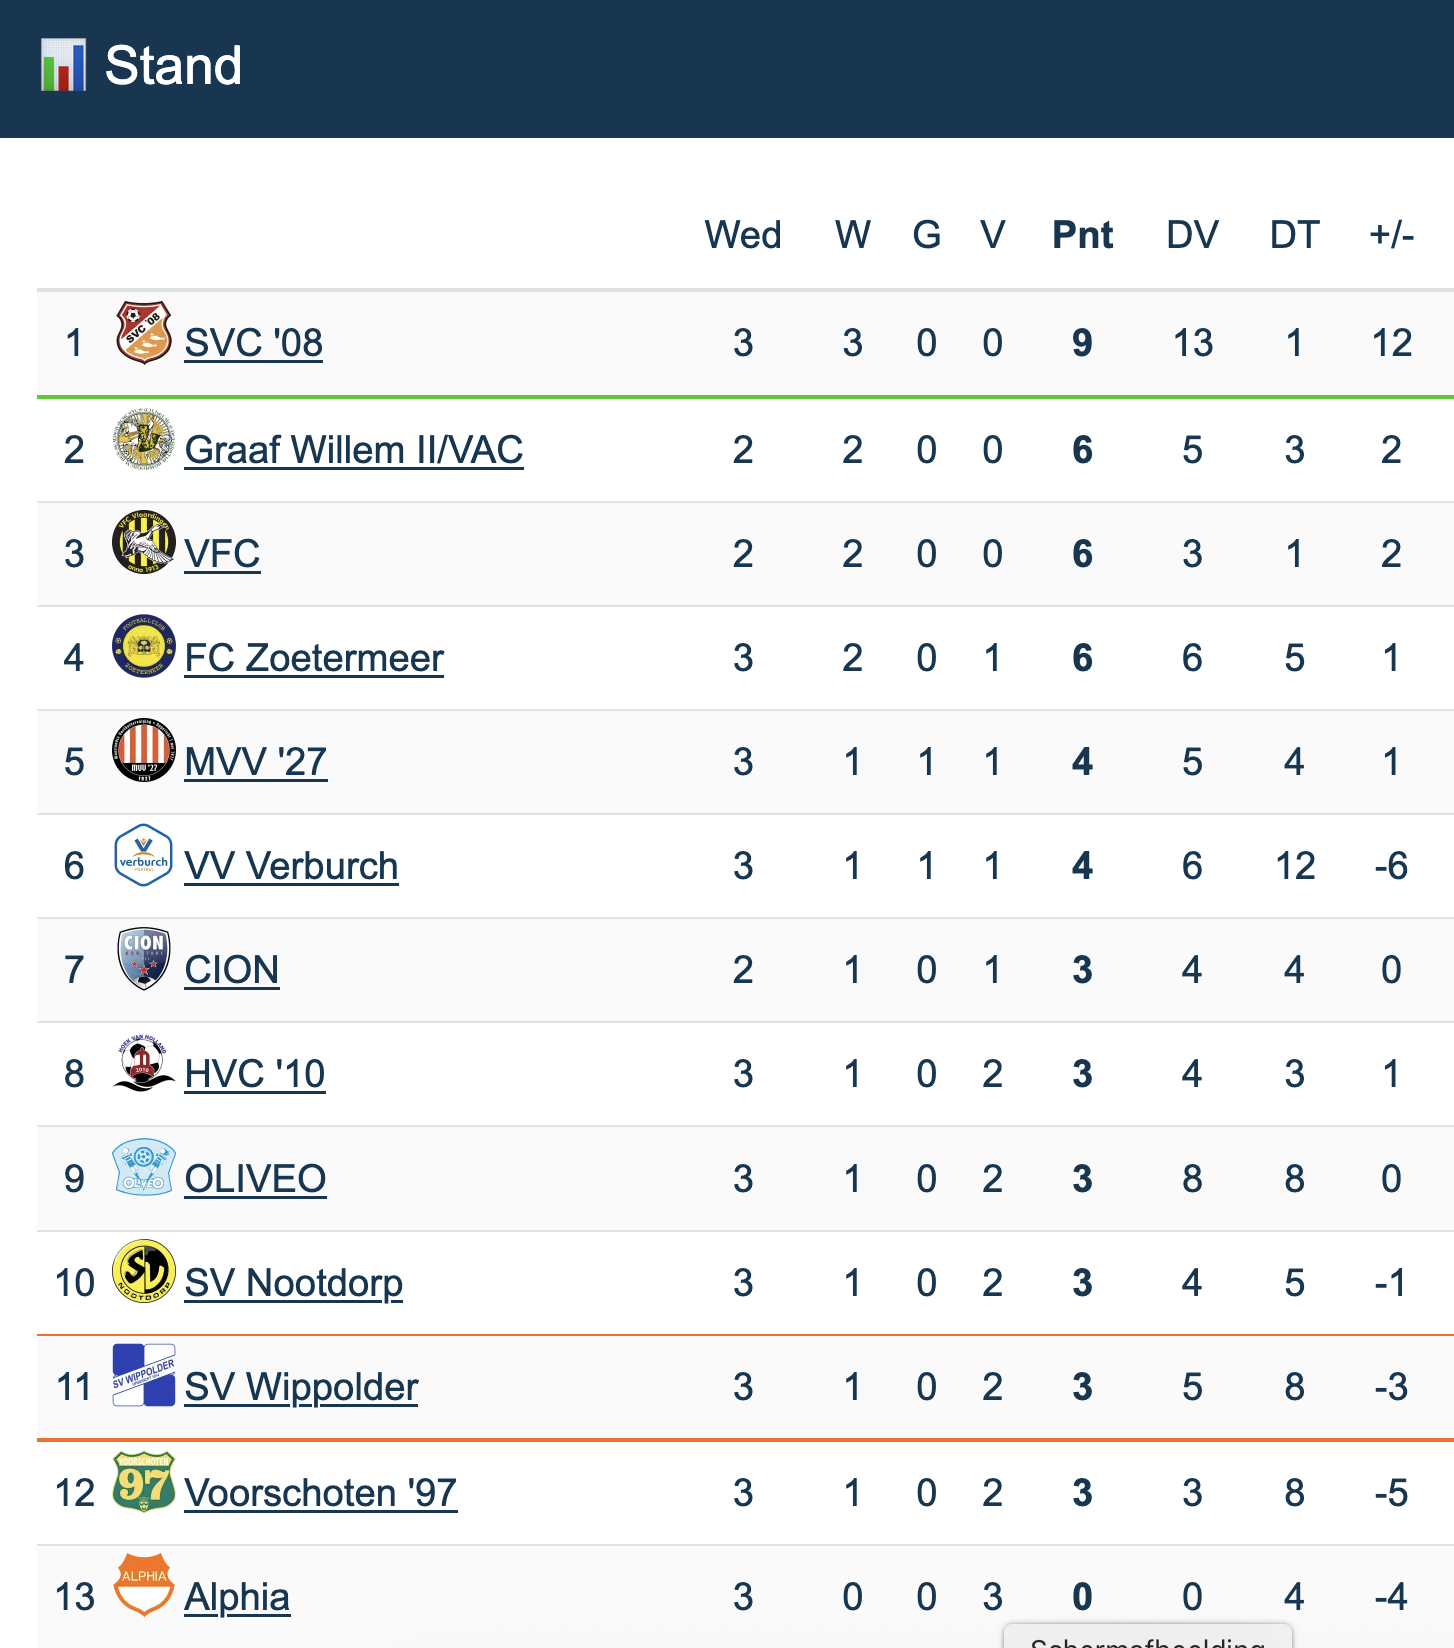Click the MVV '27 striped logo

tap(144, 751)
